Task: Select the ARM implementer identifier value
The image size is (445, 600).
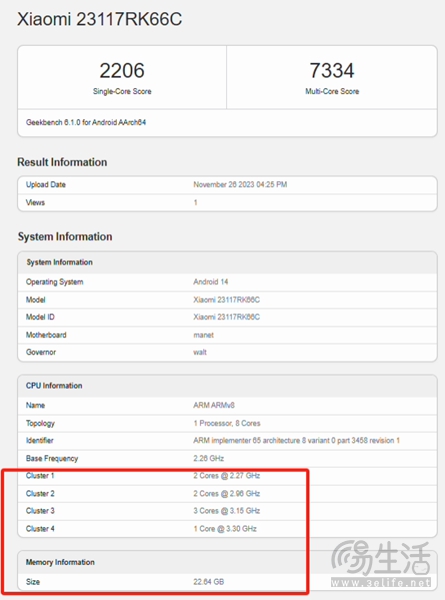Action: 296,440
